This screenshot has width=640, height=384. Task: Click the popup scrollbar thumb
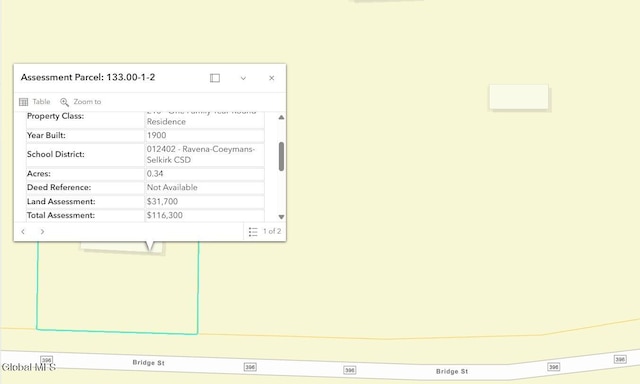(281, 156)
